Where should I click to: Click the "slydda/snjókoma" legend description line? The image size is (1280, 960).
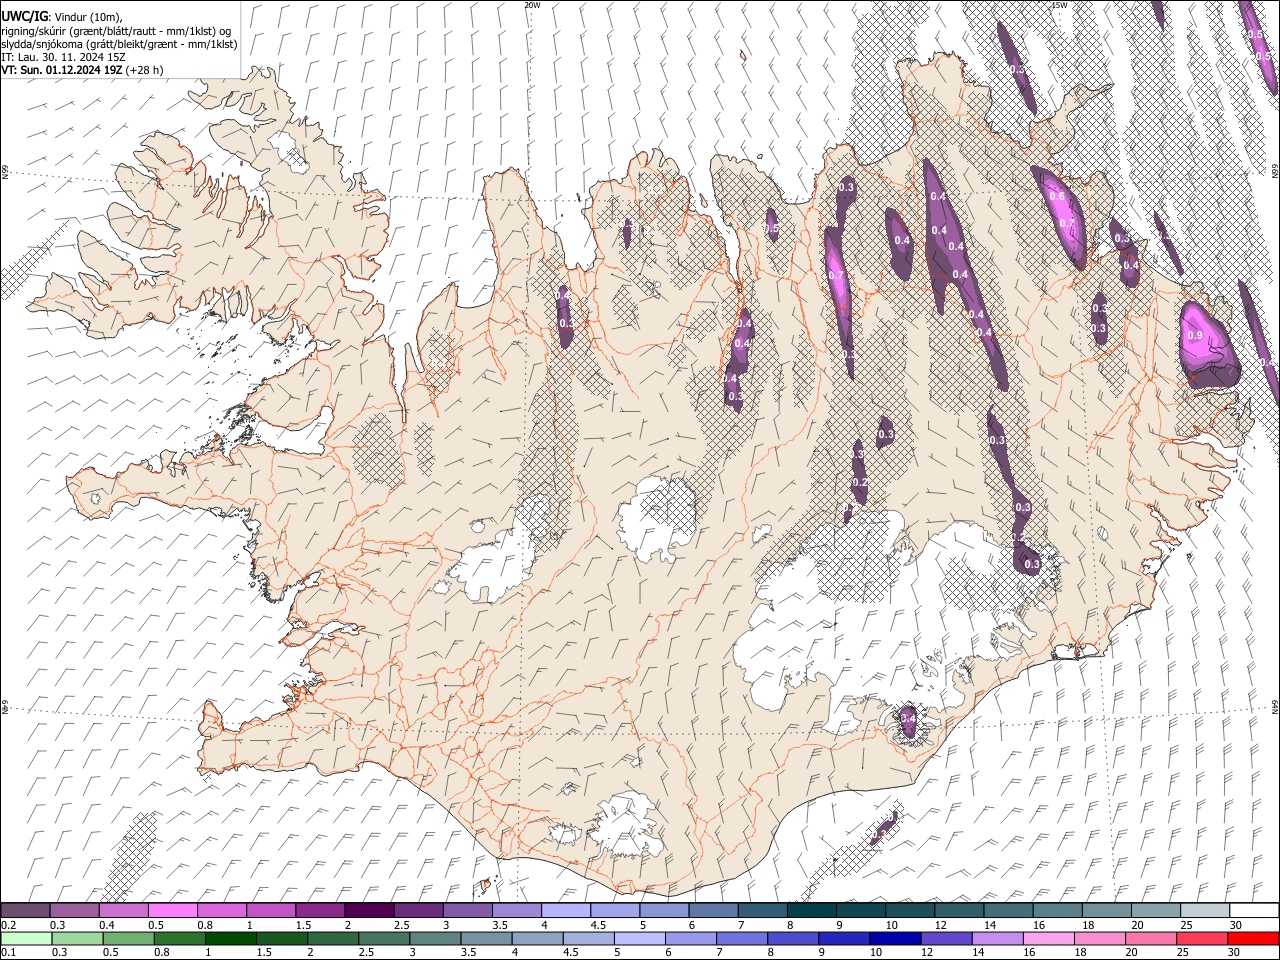pyautogui.click(x=119, y=44)
